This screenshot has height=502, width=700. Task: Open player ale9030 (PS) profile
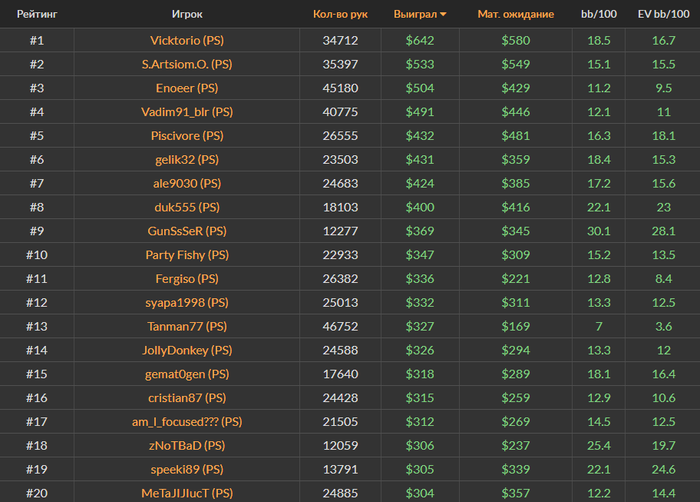coord(187,184)
